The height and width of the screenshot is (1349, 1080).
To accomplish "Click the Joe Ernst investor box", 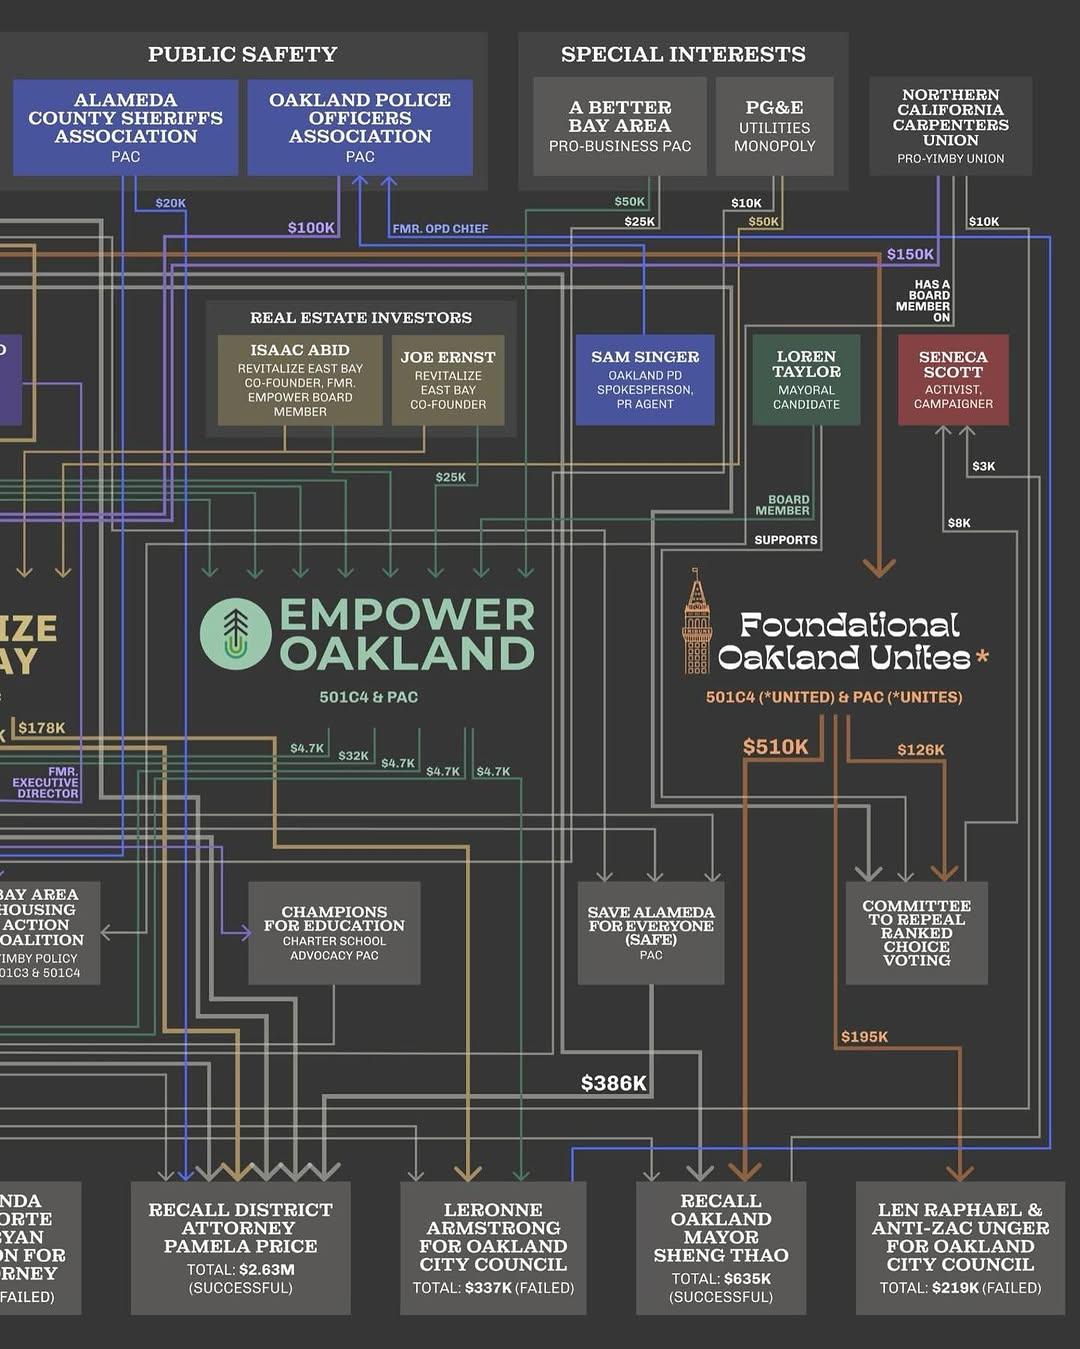I will (448, 380).
